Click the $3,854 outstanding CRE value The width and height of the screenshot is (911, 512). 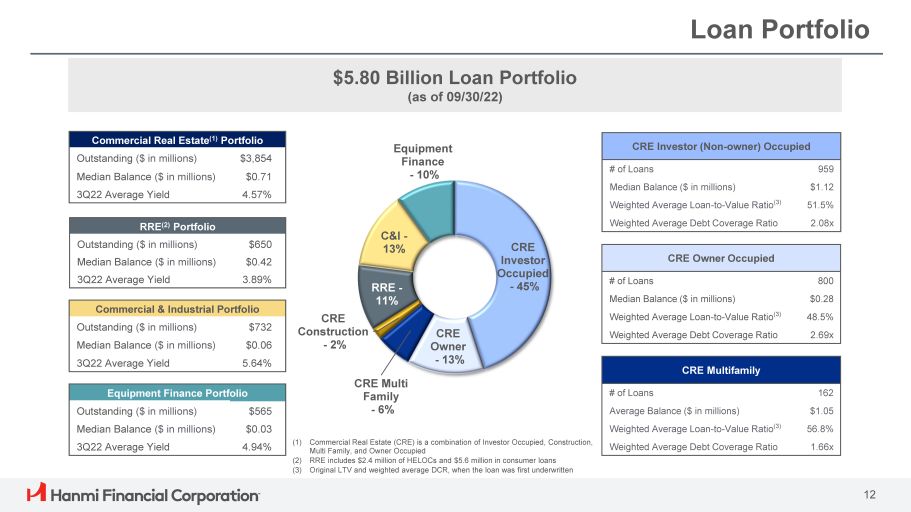point(256,158)
